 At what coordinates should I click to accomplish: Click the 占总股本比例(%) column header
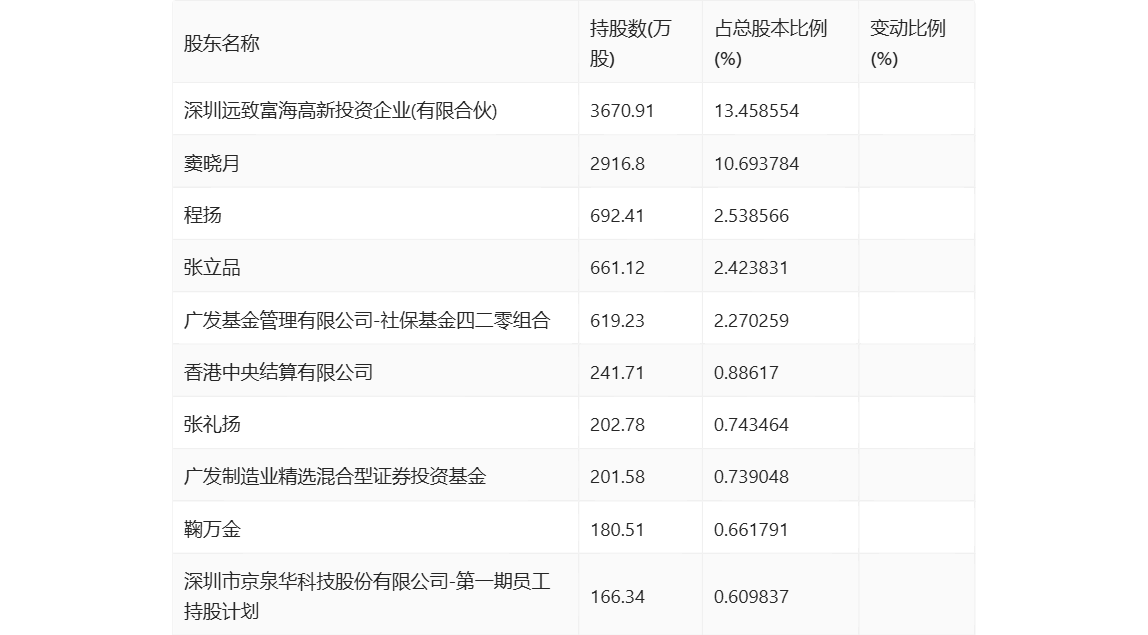click(x=770, y=43)
